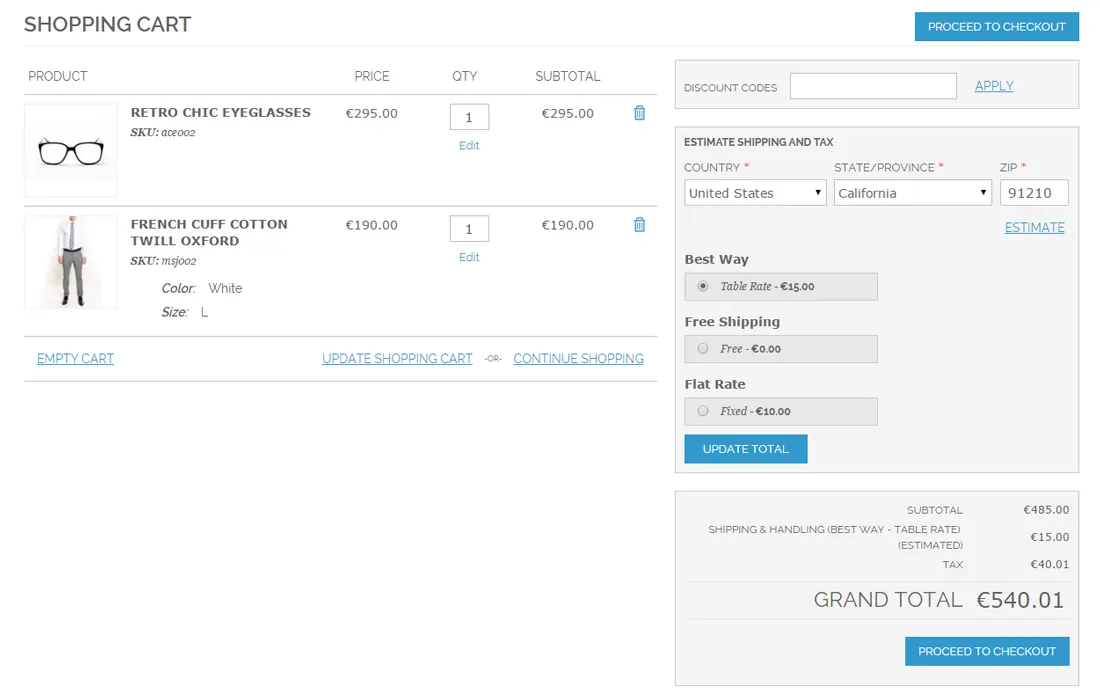This screenshot has height=700, width=1100.
Task: Click the quantity box for French Cuff Oxford
Action: (469, 229)
